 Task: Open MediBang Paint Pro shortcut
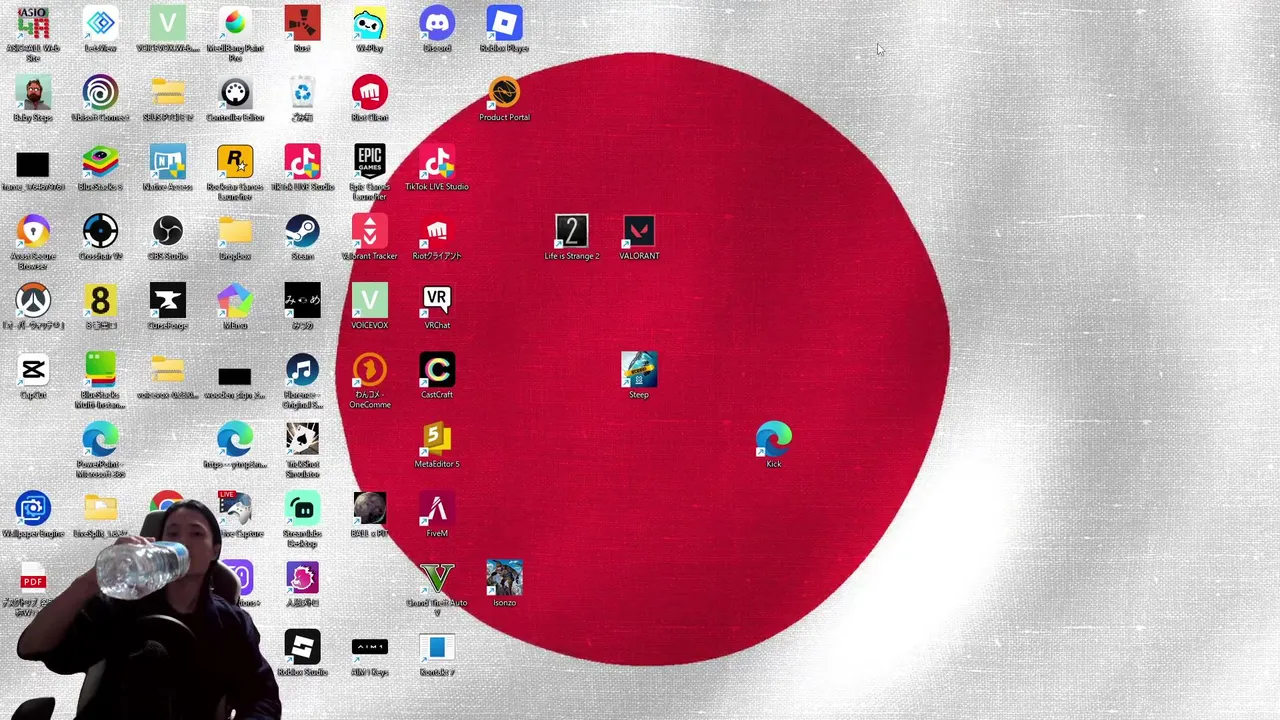[x=235, y=24]
